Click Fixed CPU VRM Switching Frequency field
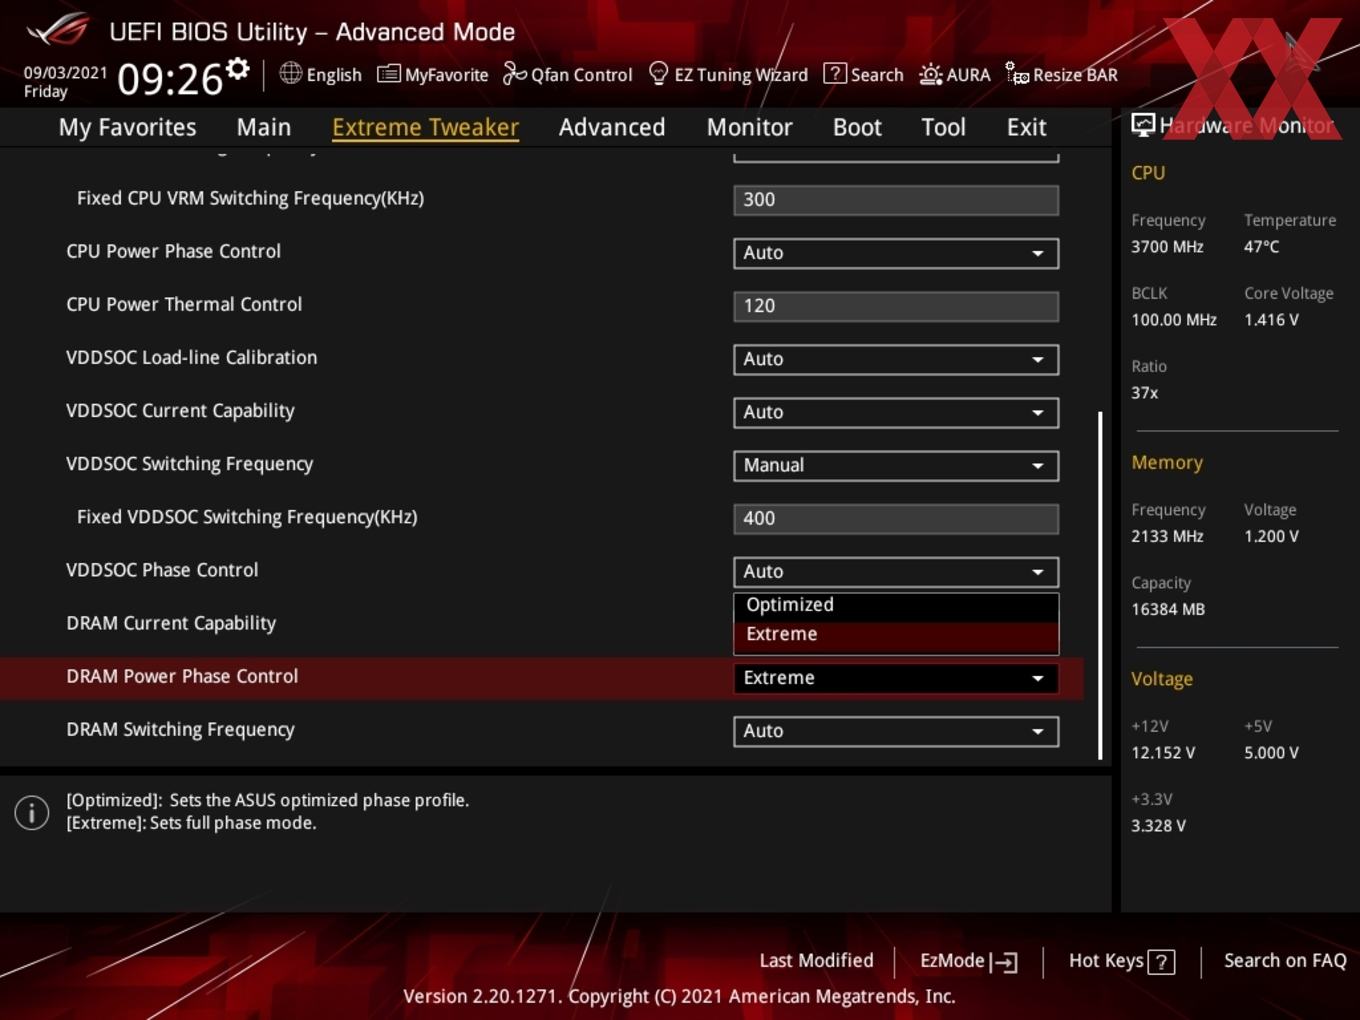The height and width of the screenshot is (1020, 1360). click(896, 200)
